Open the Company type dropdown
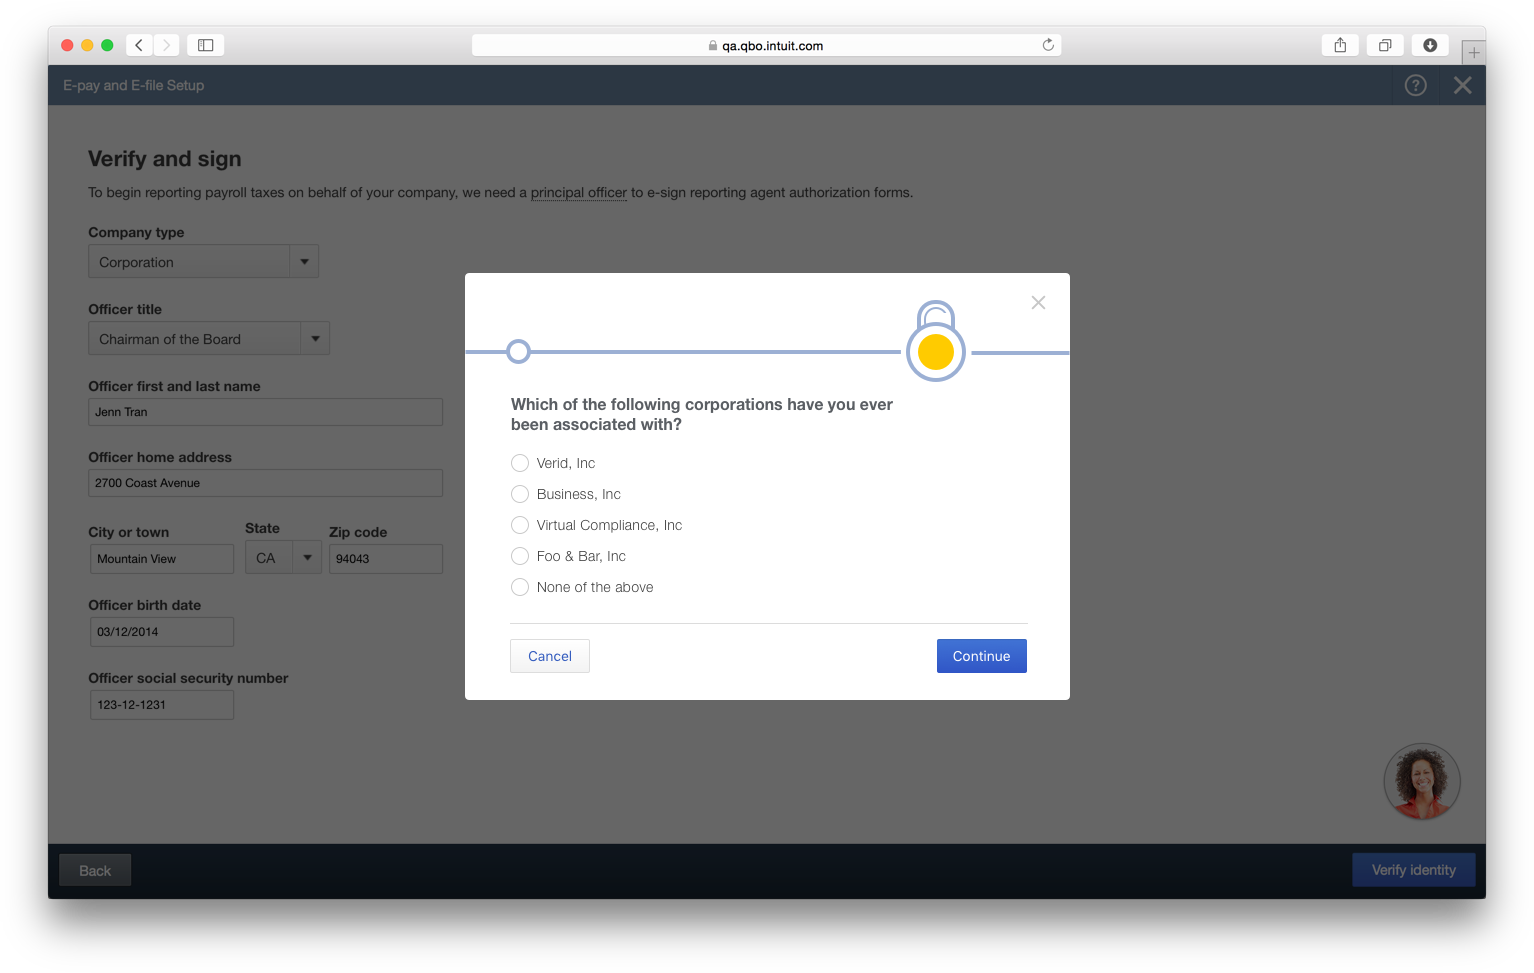This screenshot has height=973, width=1534. 203,262
